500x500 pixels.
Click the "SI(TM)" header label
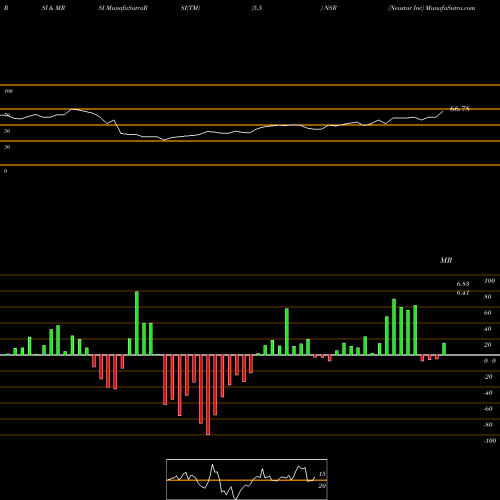190,8
